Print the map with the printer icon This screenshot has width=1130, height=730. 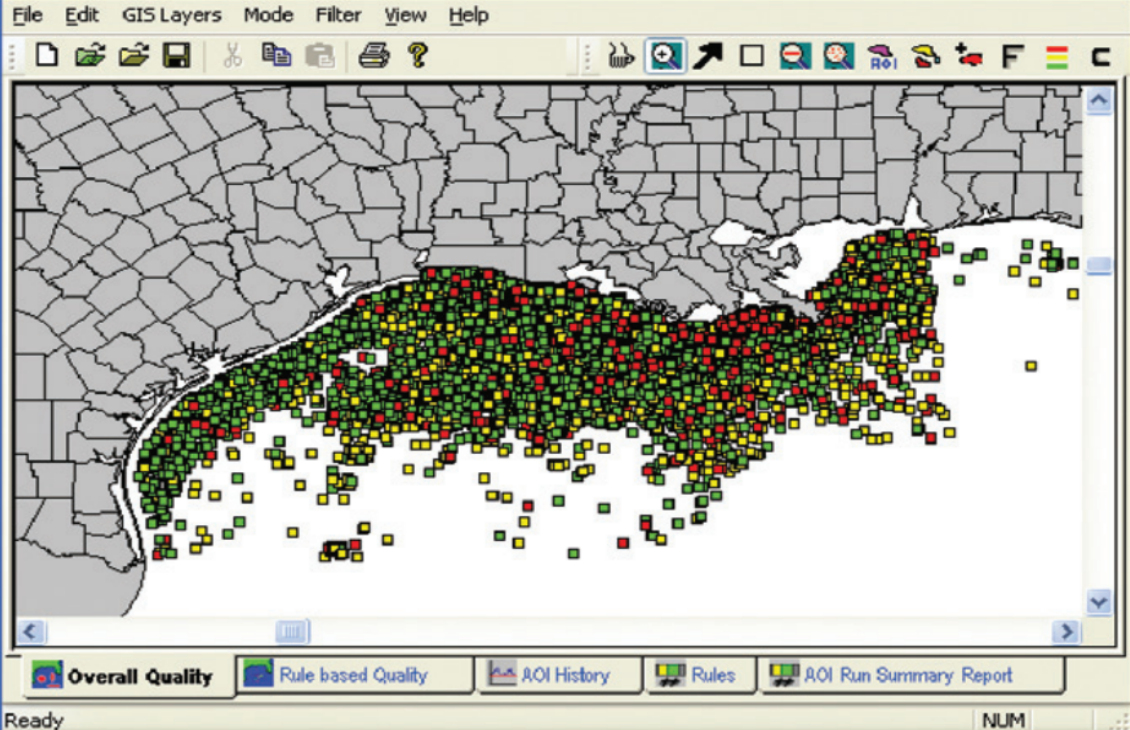[x=374, y=55]
